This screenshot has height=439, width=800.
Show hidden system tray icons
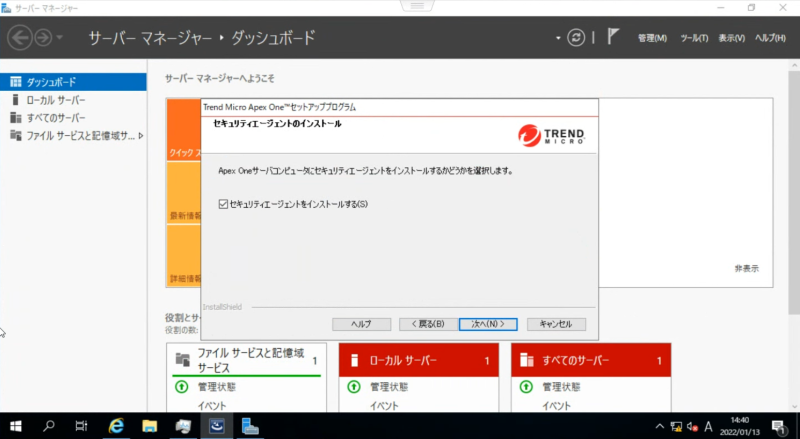pyautogui.click(x=660, y=426)
